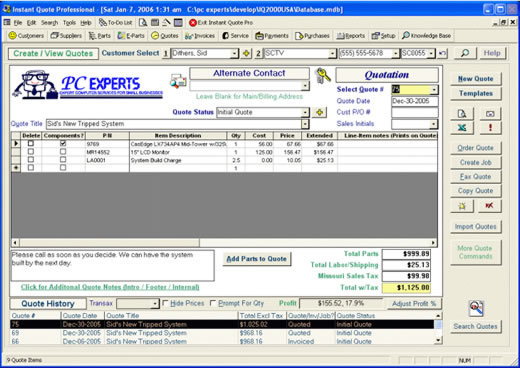Check Delete box for row LA0001

point(31,160)
